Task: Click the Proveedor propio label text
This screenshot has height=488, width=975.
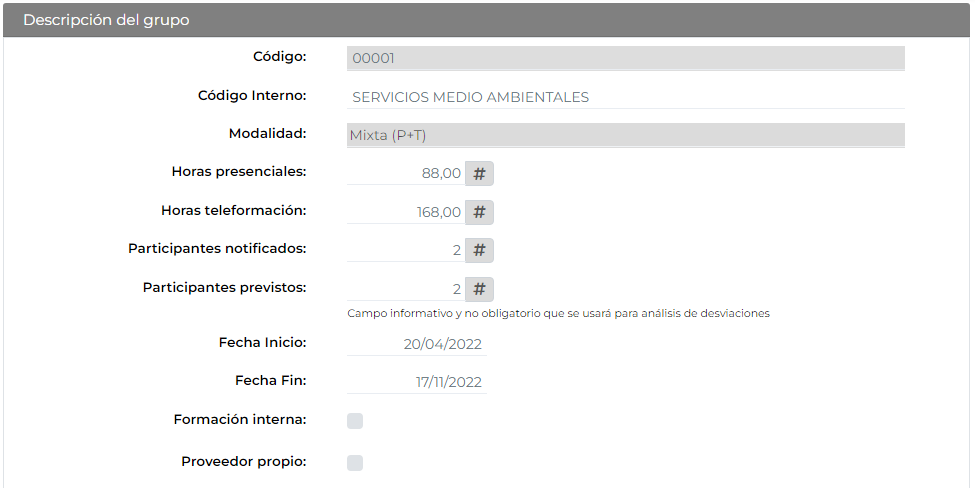Action: coord(244,462)
